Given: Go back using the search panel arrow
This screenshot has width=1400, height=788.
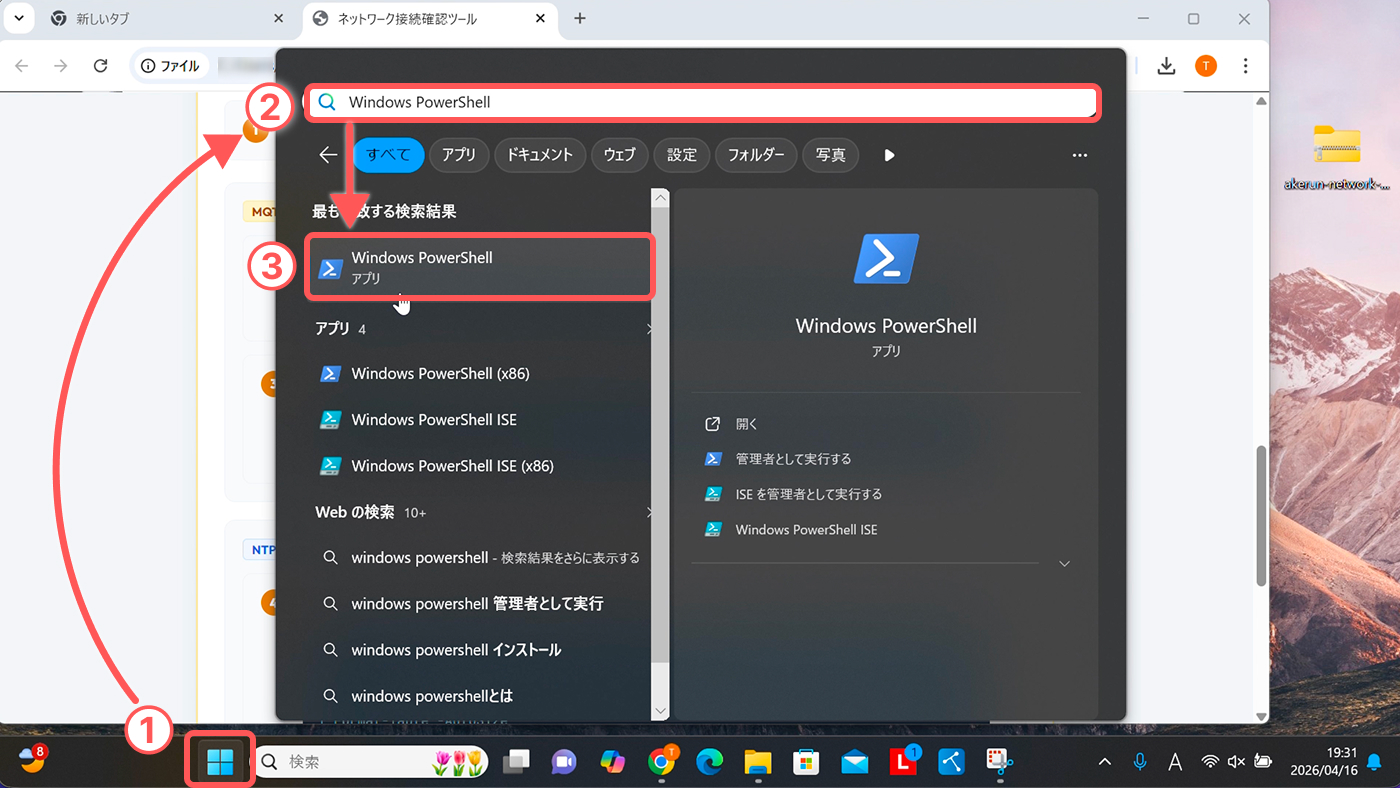Looking at the screenshot, I should [x=328, y=155].
